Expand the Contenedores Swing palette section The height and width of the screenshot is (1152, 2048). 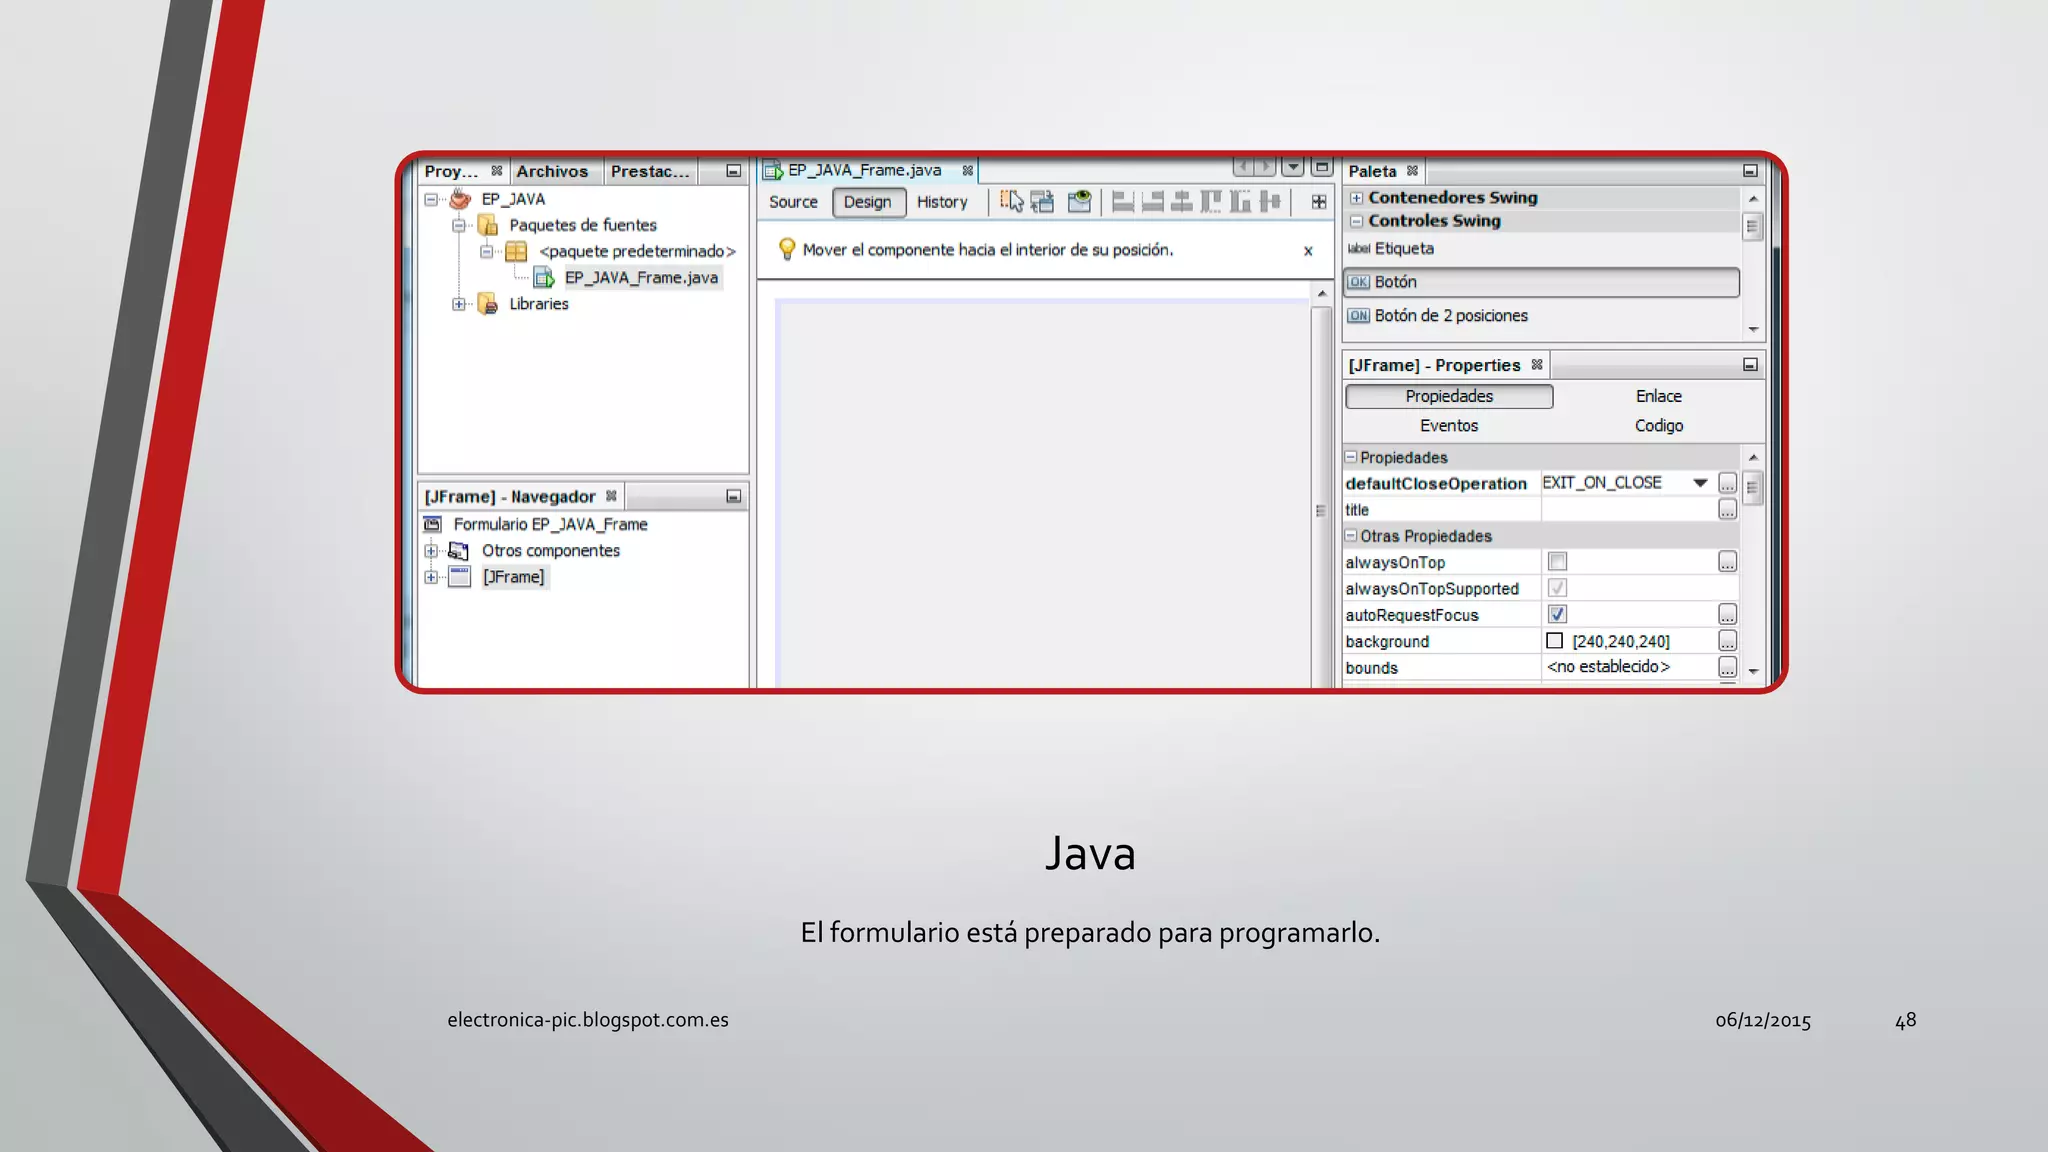click(x=1357, y=198)
